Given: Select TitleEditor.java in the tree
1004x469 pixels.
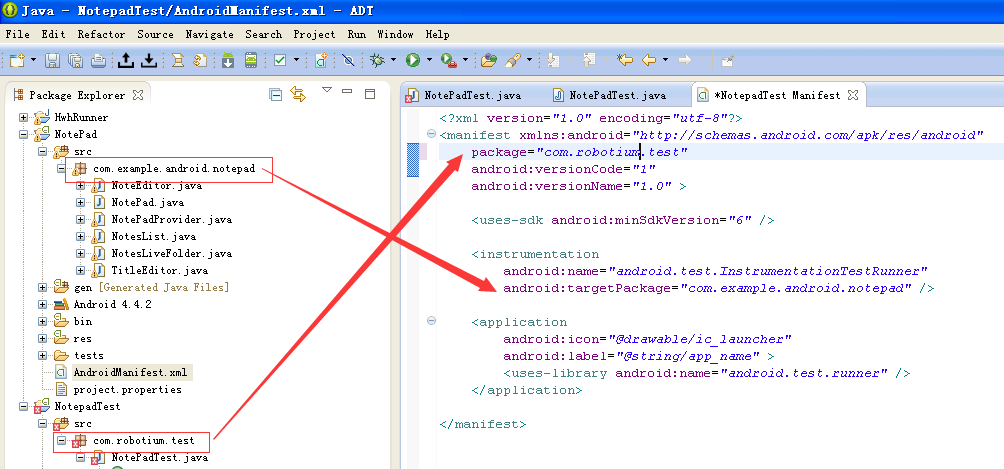Looking at the screenshot, I should pyautogui.click(x=159, y=270).
